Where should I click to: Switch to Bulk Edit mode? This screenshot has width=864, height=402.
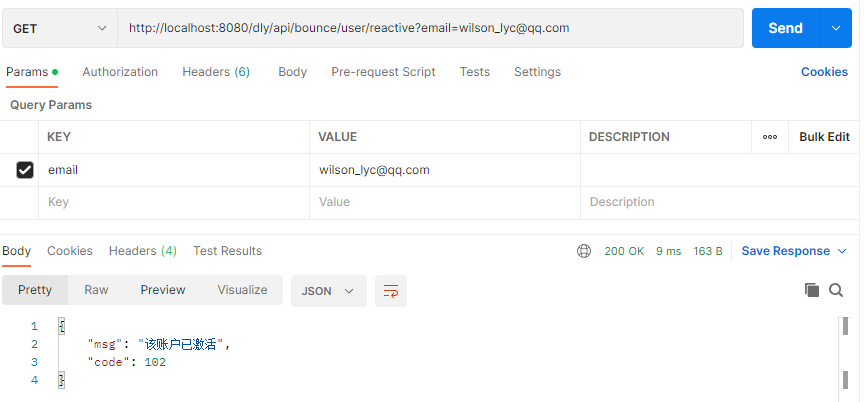(x=824, y=137)
